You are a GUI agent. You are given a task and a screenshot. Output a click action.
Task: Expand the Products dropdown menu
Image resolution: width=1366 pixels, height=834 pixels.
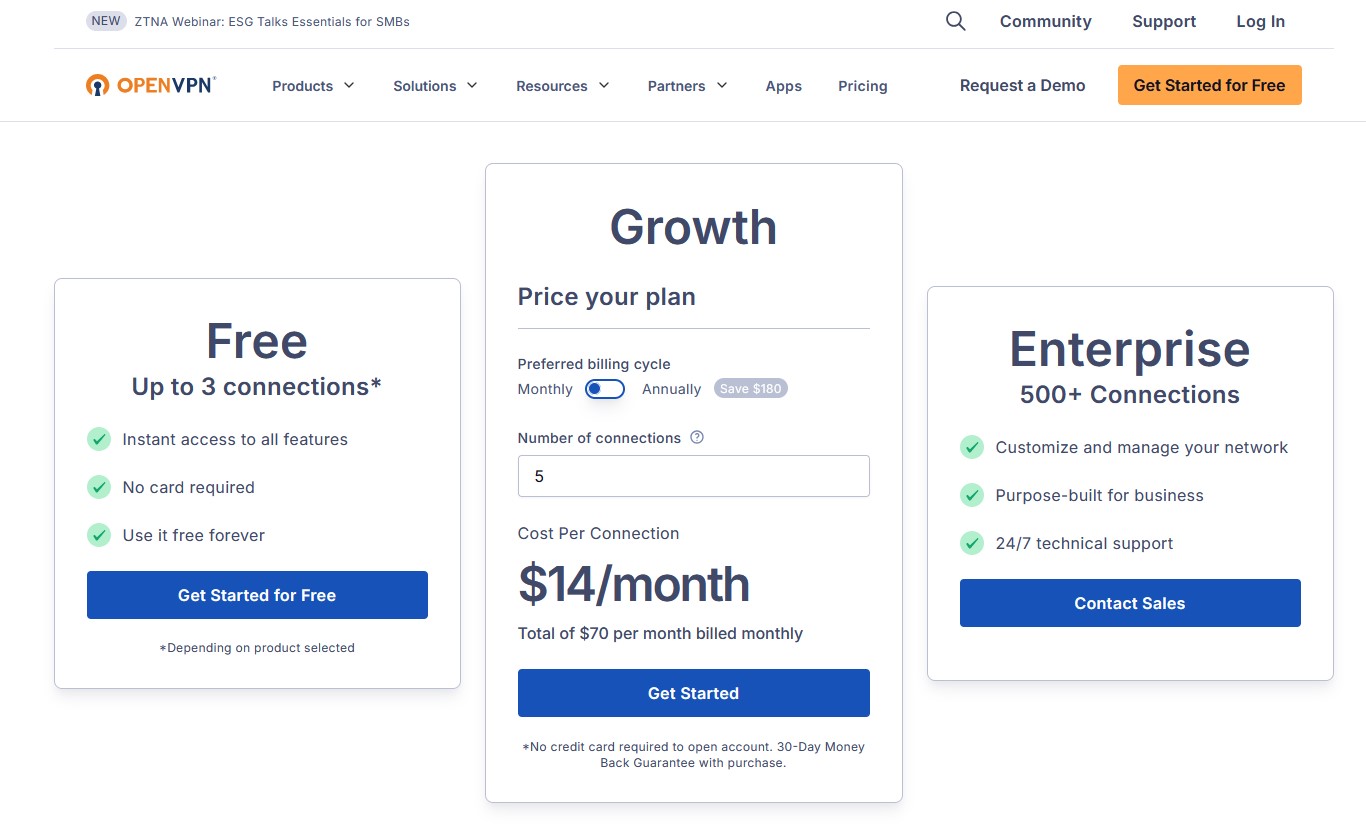pyautogui.click(x=313, y=86)
